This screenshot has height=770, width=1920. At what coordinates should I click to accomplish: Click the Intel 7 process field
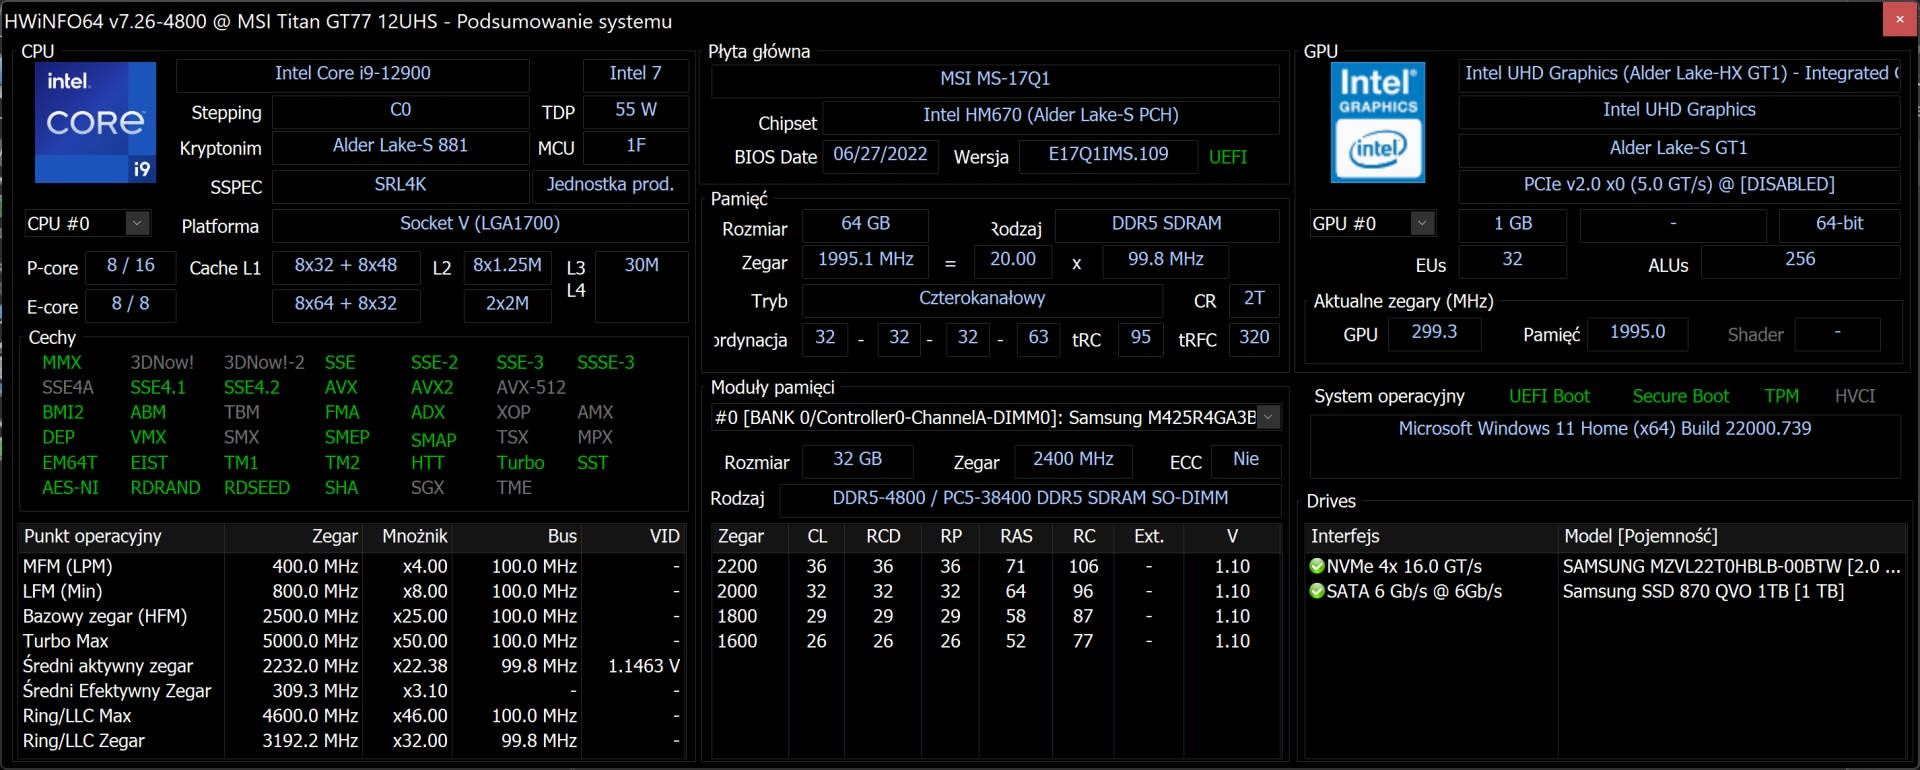point(635,73)
